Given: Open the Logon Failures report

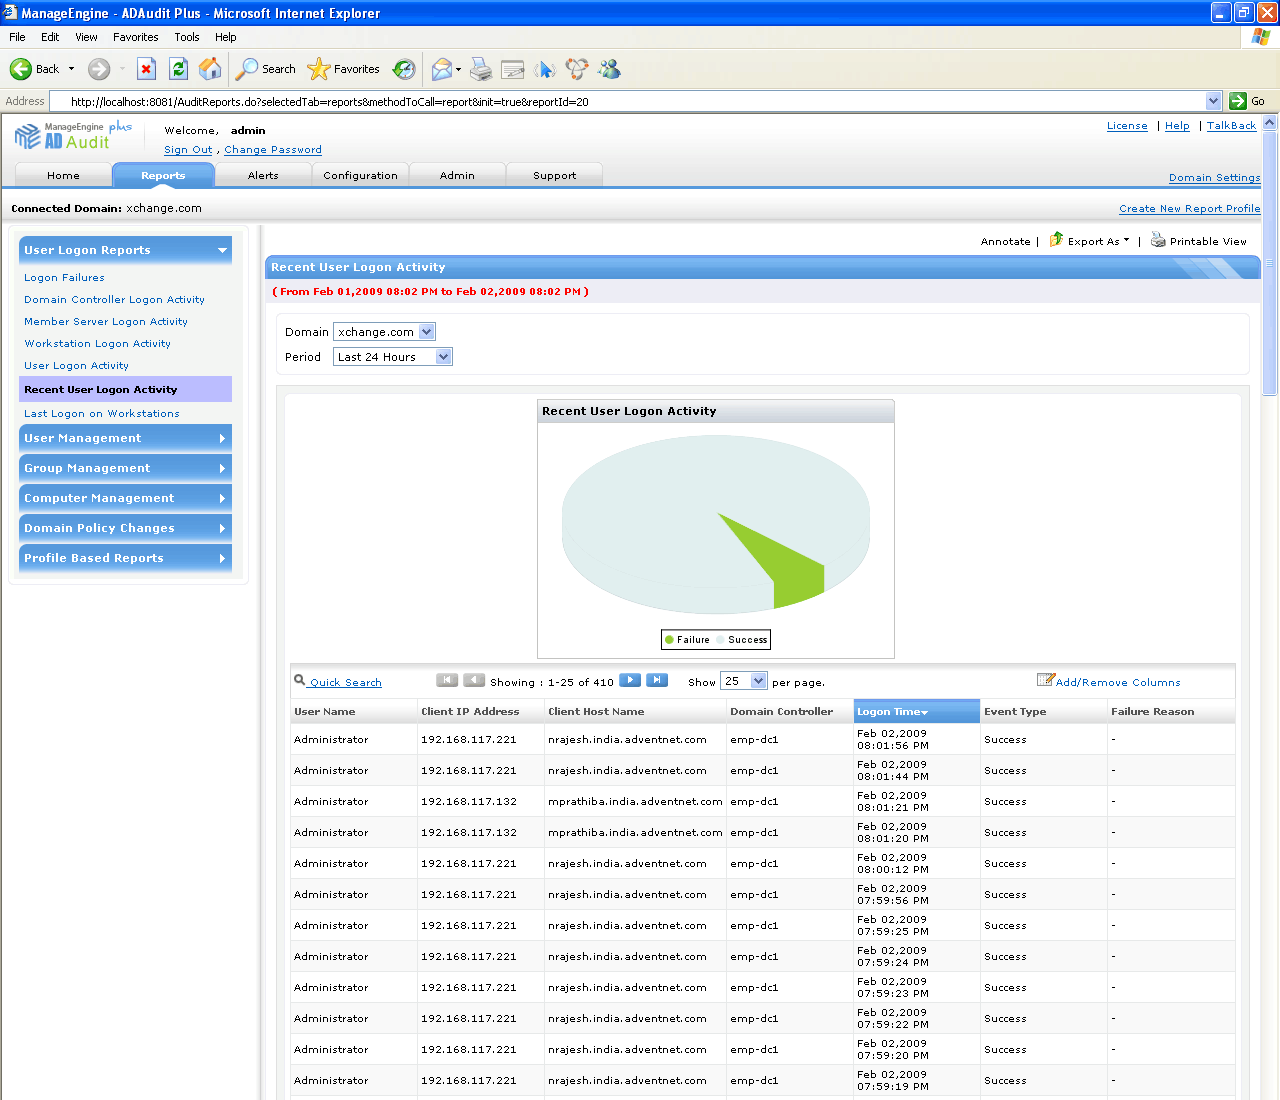Looking at the screenshot, I should coord(64,278).
